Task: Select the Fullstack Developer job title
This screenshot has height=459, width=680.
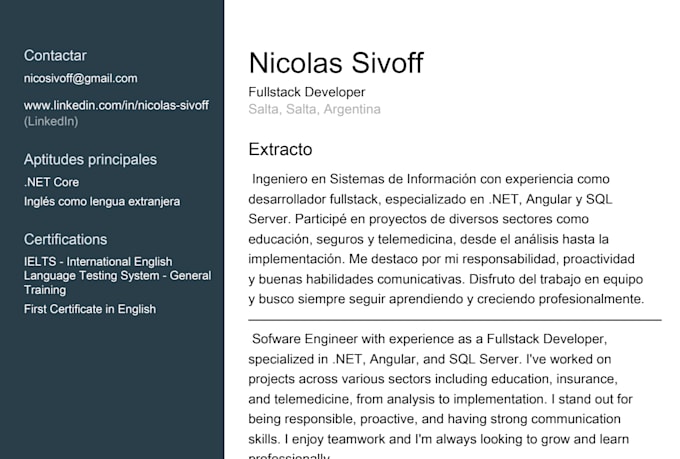Action: click(307, 92)
